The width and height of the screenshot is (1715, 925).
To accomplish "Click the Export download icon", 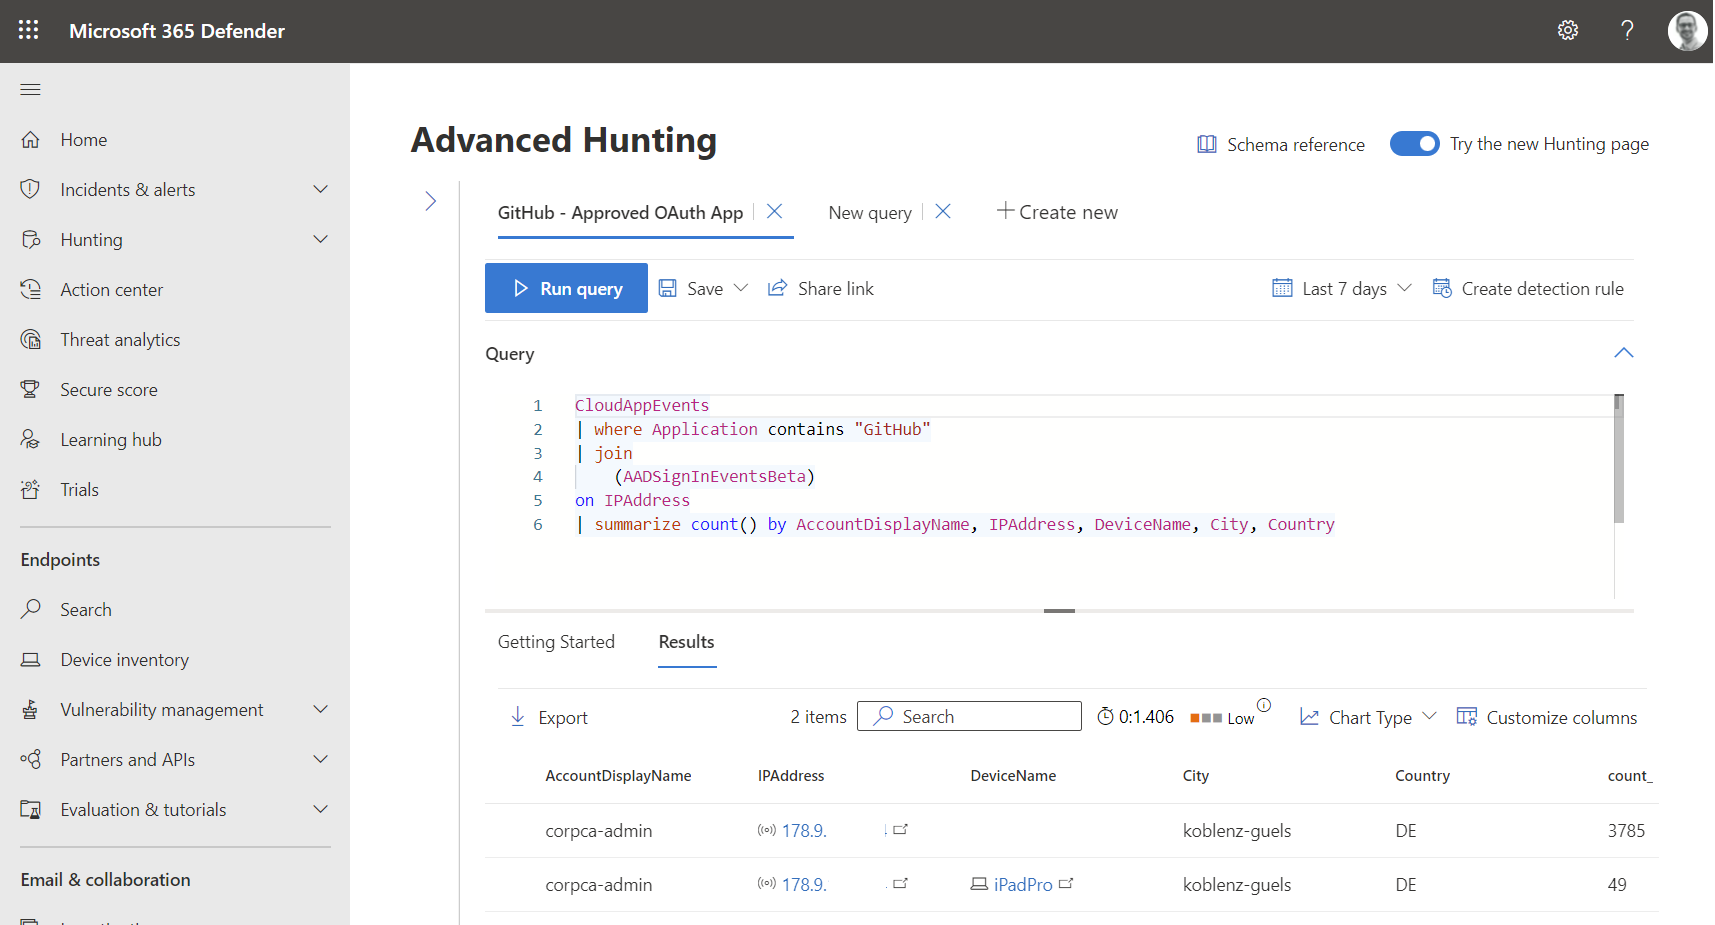I will [518, 717].
